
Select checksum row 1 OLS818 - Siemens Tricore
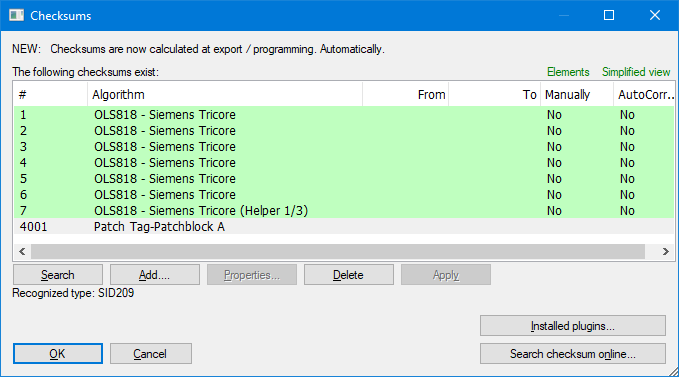tap(344, 115)
